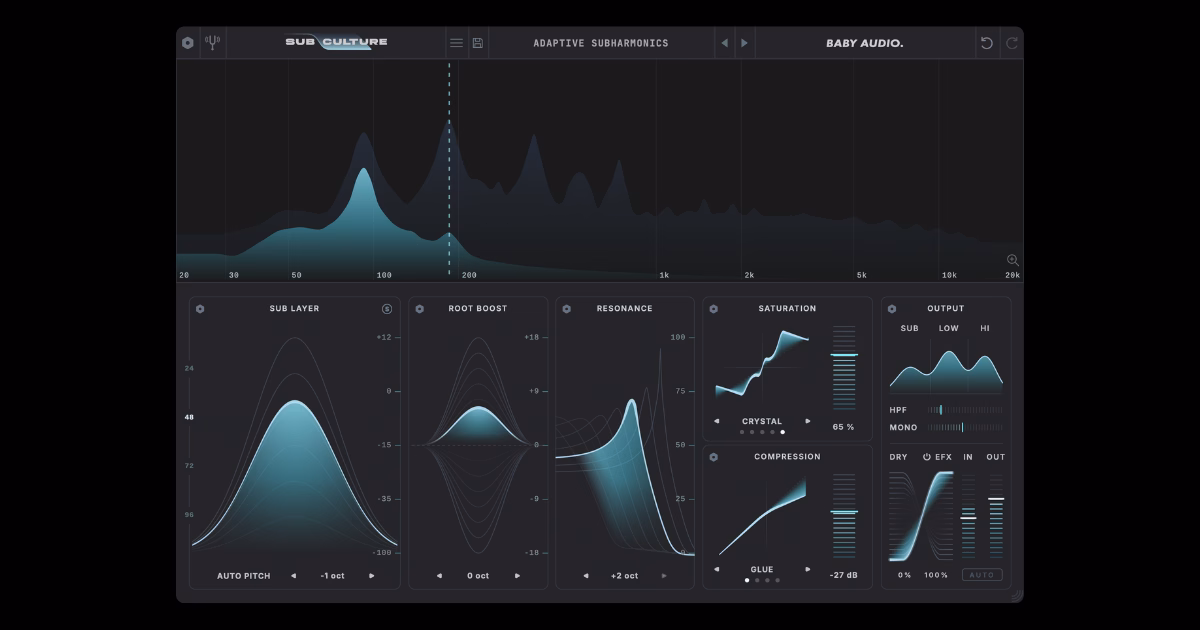This screenshot has height=630, width=1200.
Task: Select next preset with right arrow
Action: 743,43
